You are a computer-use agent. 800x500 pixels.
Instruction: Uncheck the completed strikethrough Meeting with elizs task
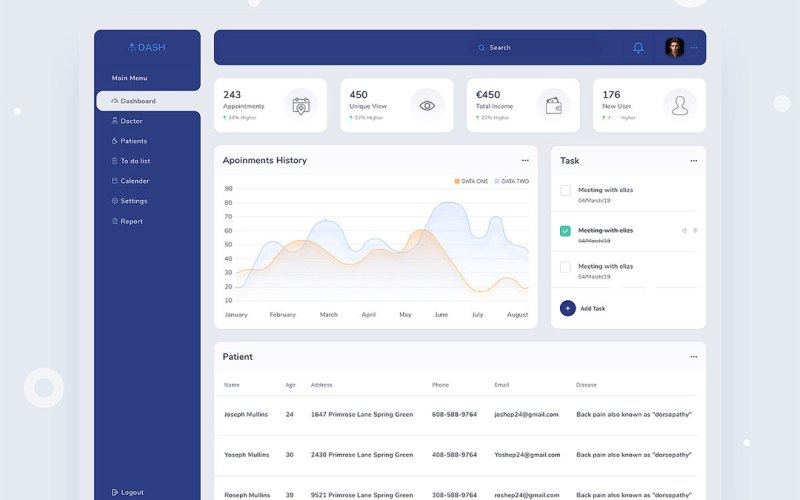click(565, 231)
